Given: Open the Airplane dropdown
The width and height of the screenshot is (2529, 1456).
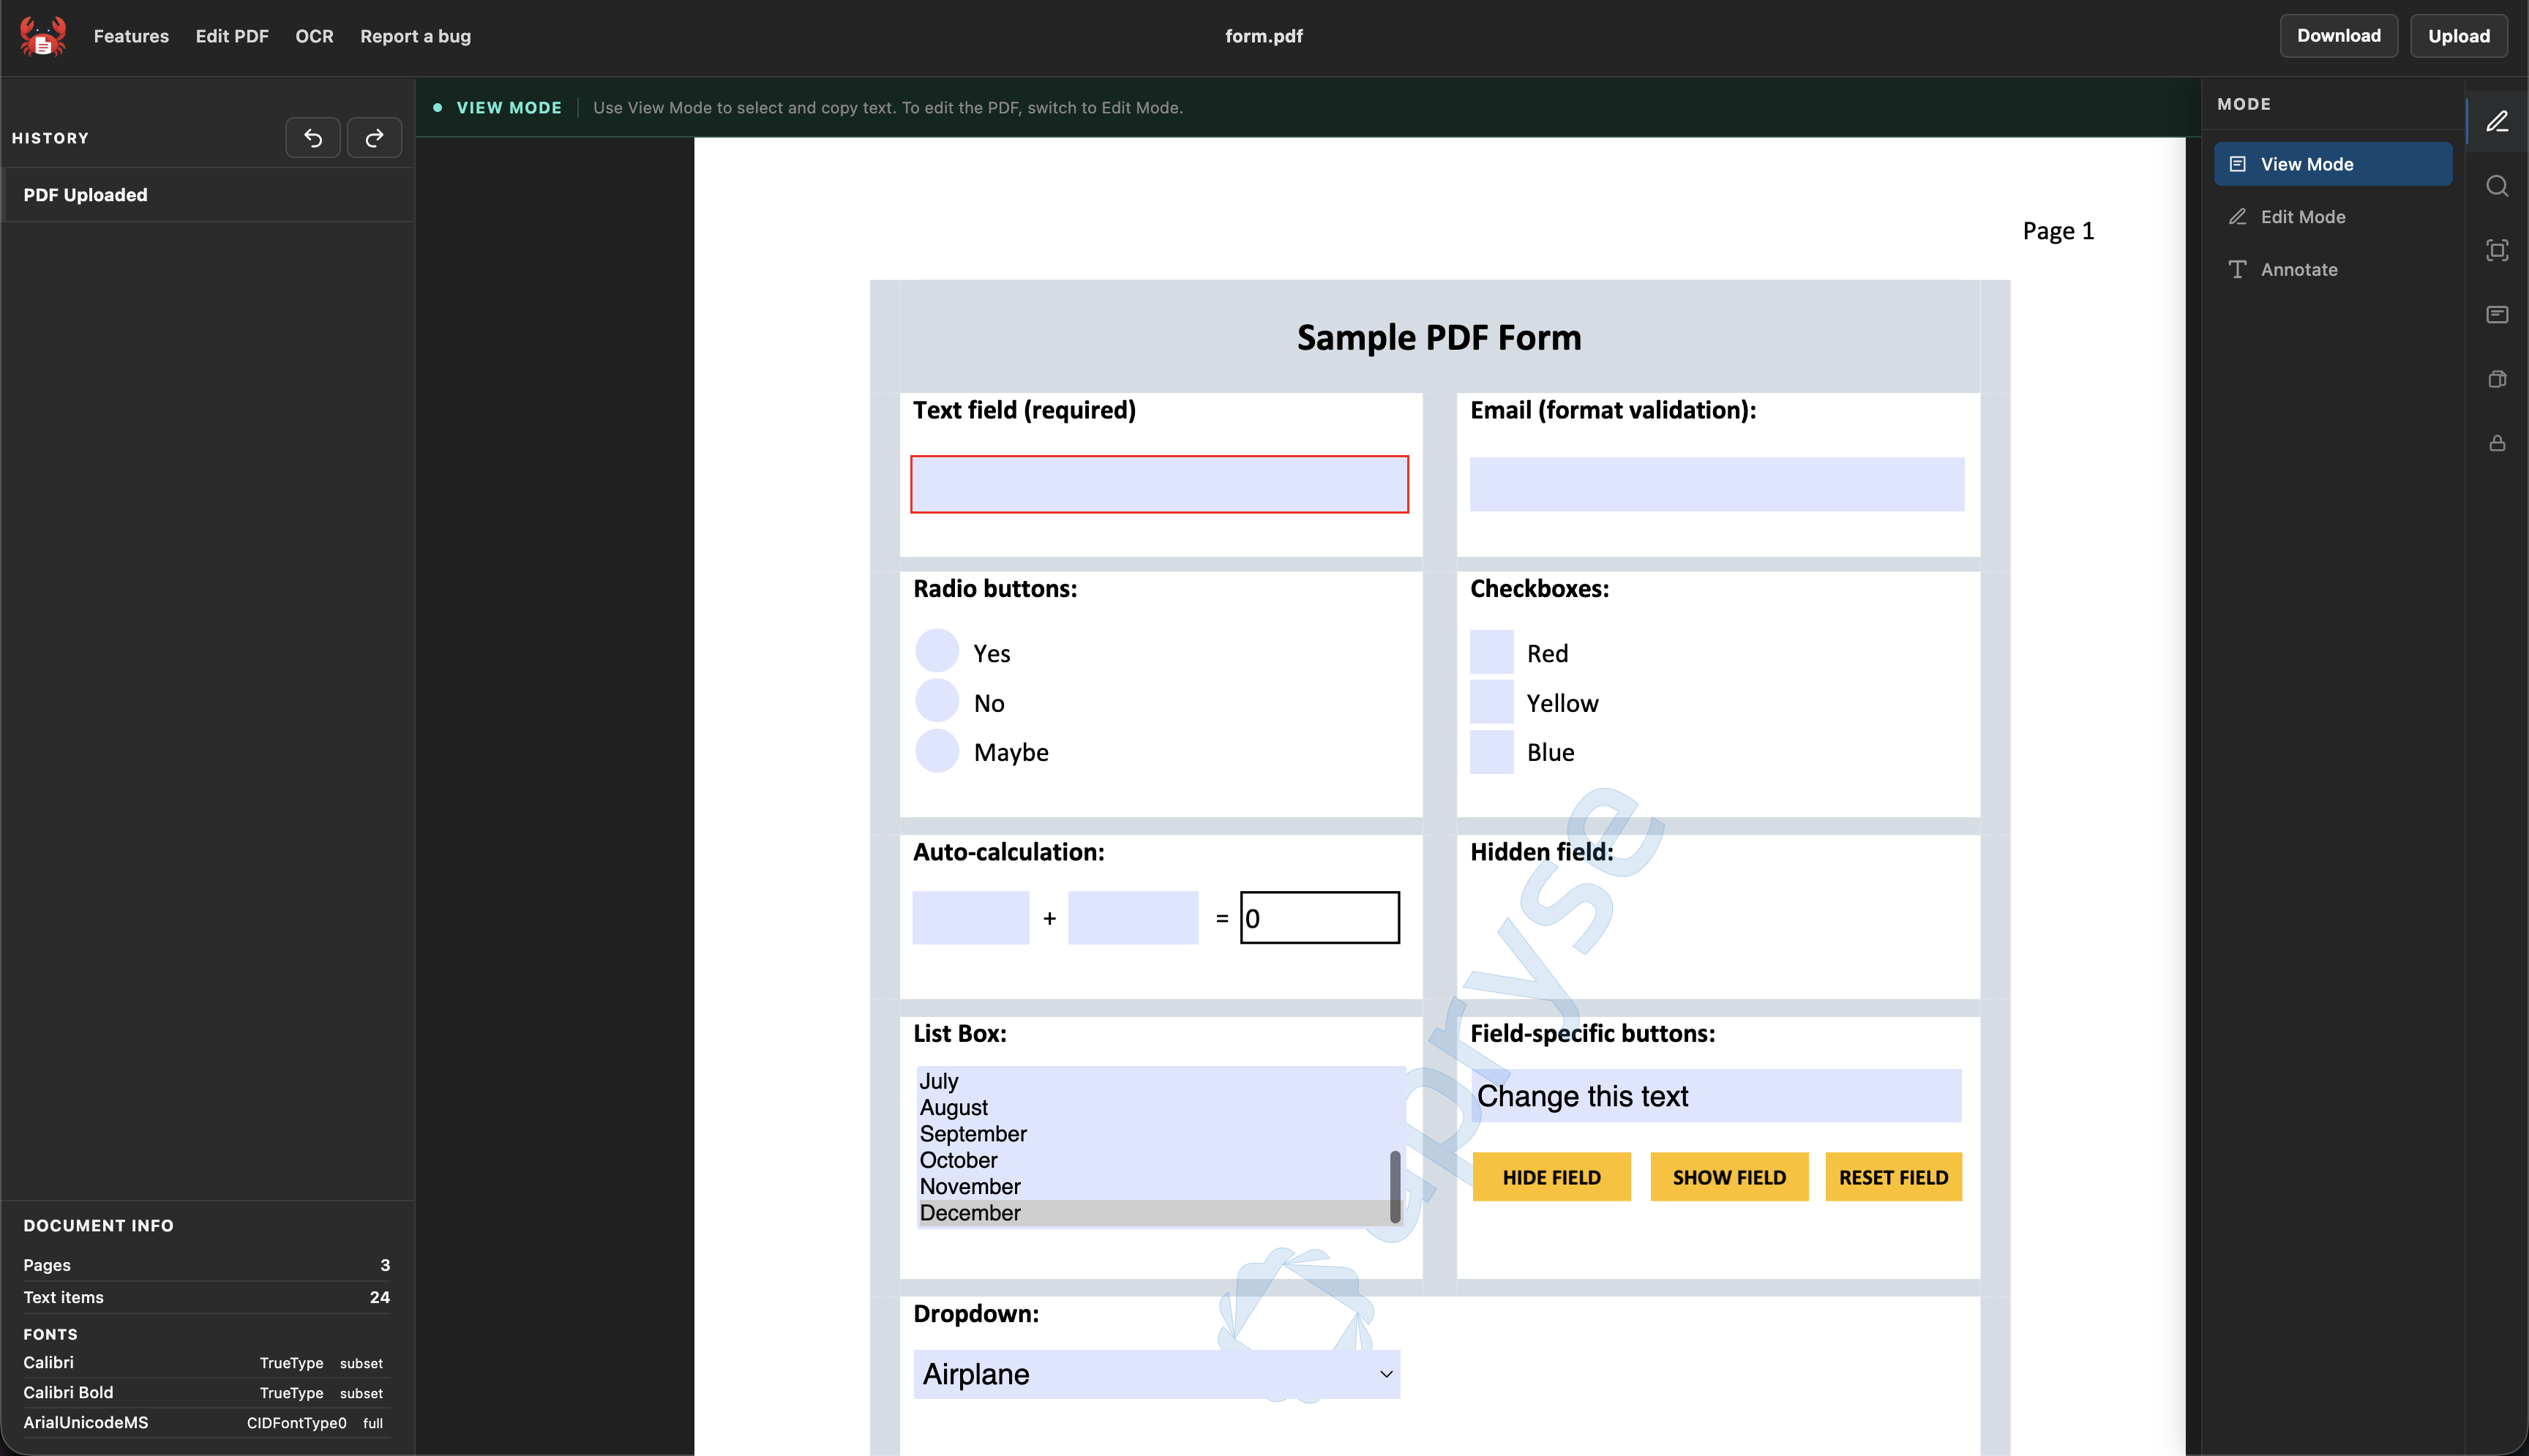Looking at the screenshot, I should coord(1156,1374).
